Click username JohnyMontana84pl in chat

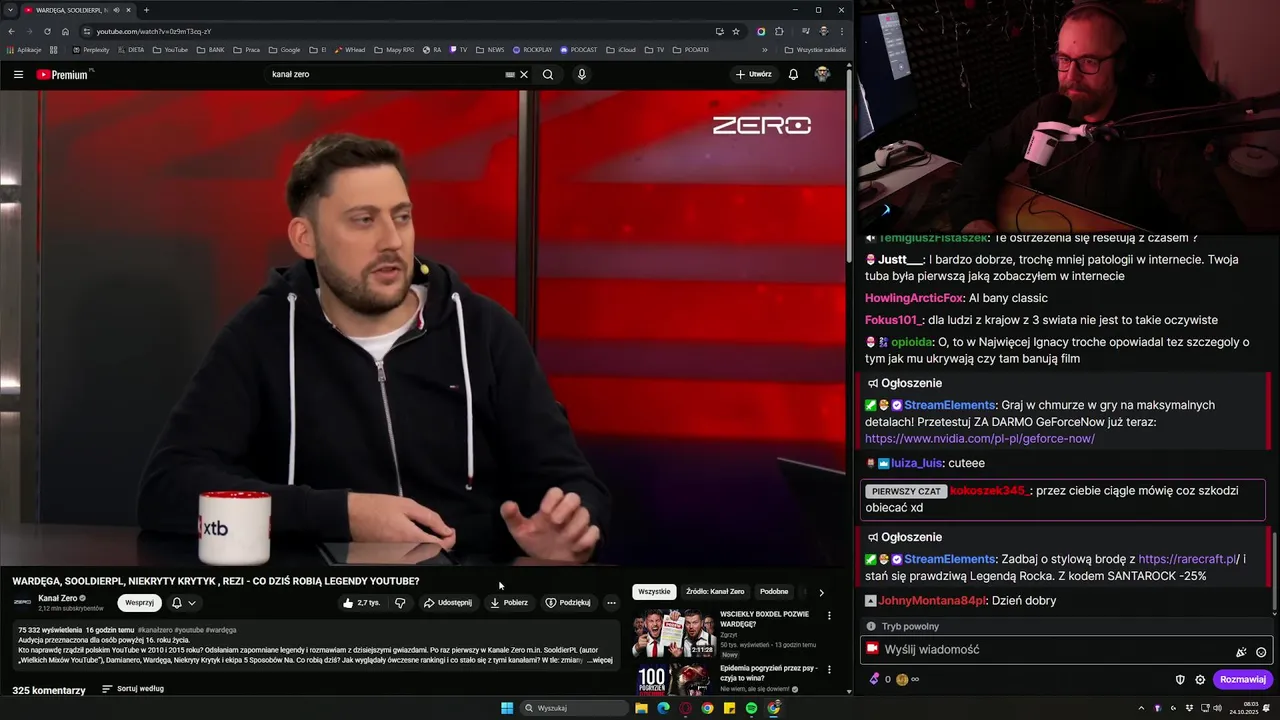click(x=932, y=601)
